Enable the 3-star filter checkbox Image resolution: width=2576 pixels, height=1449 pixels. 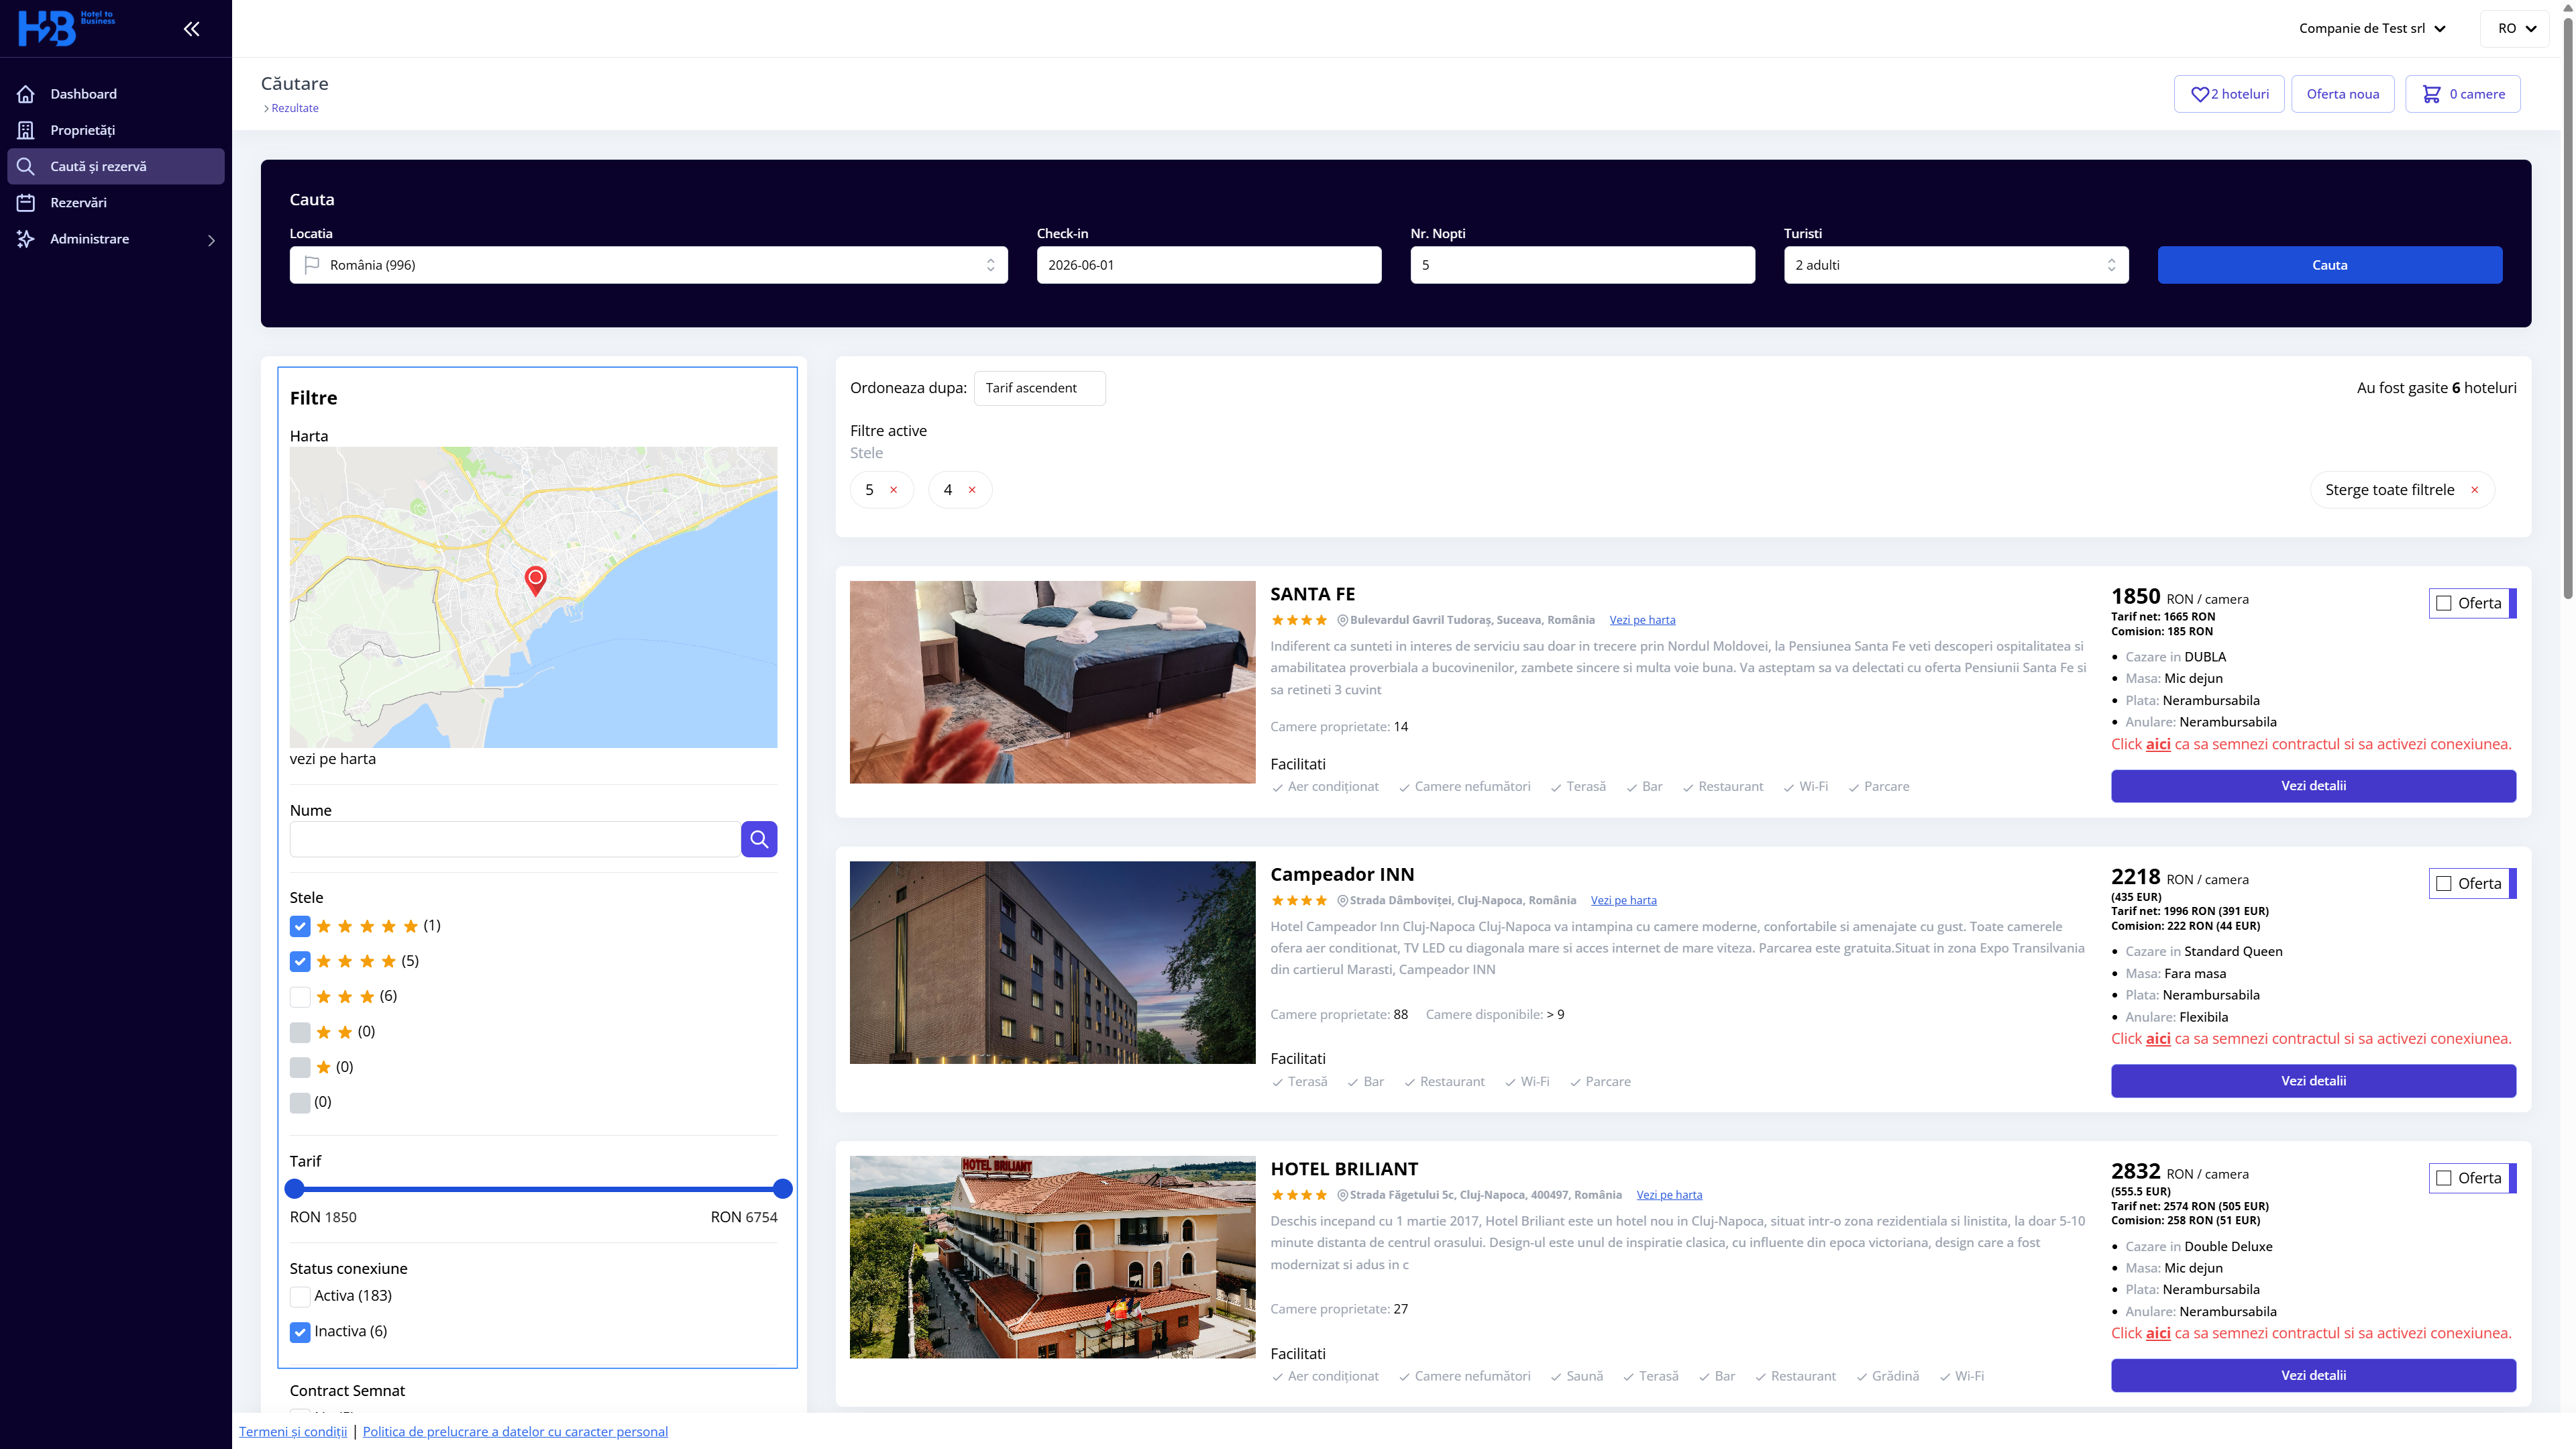(x=300, y=997)
